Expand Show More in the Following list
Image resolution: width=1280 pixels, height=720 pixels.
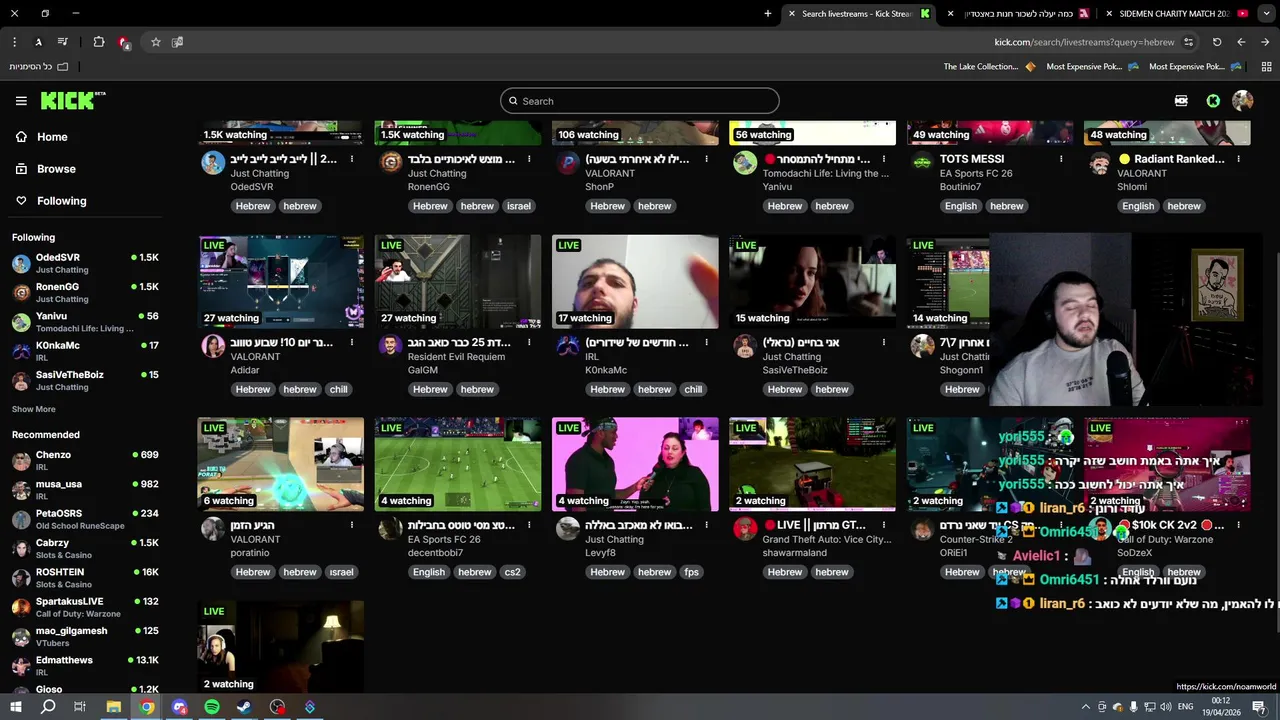34,409
